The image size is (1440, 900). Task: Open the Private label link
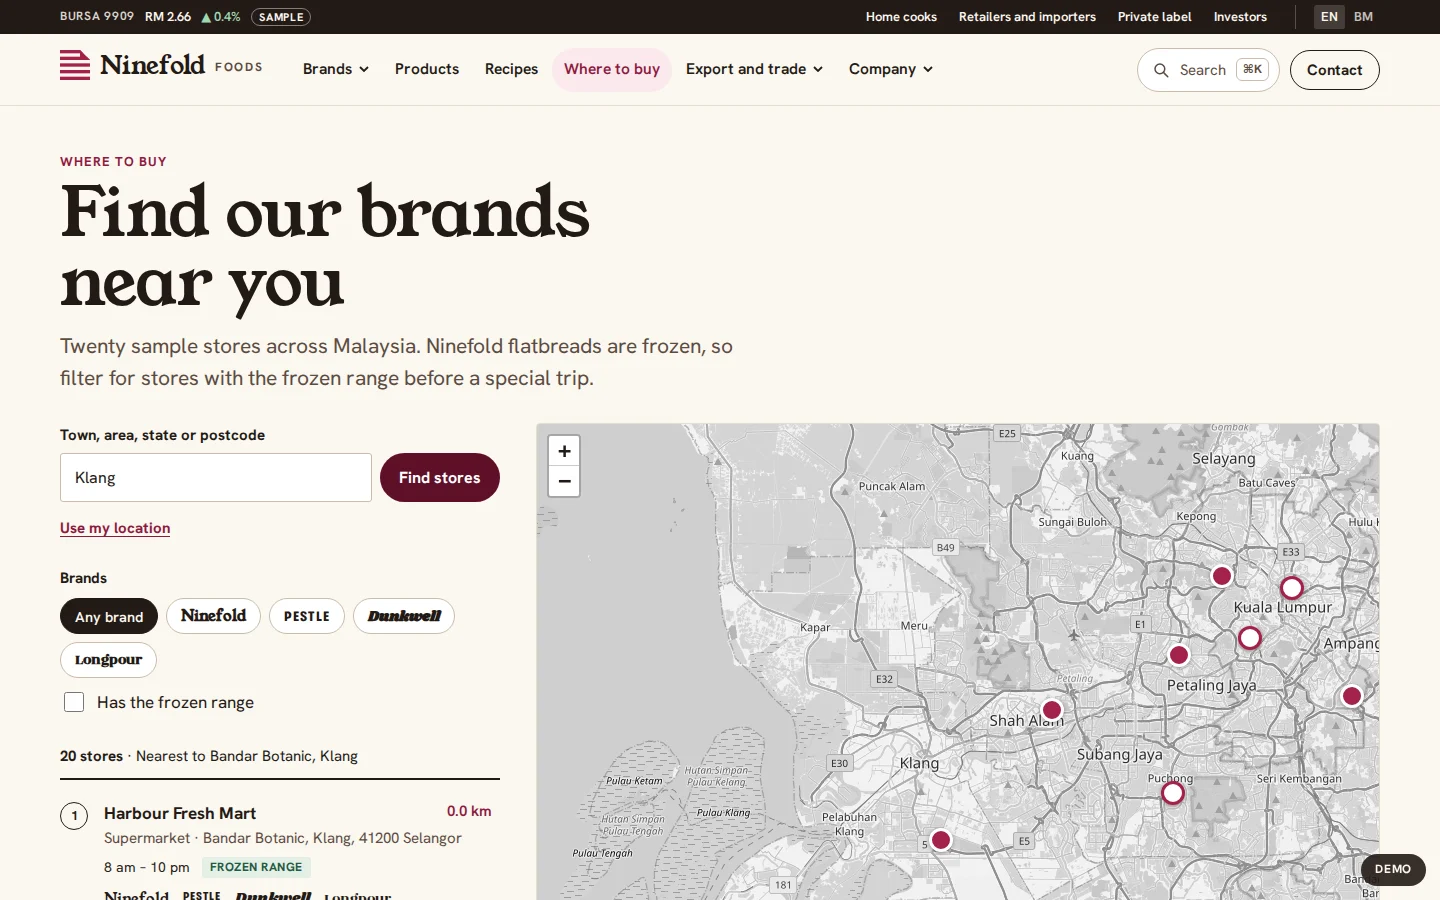click(1154, 17)
